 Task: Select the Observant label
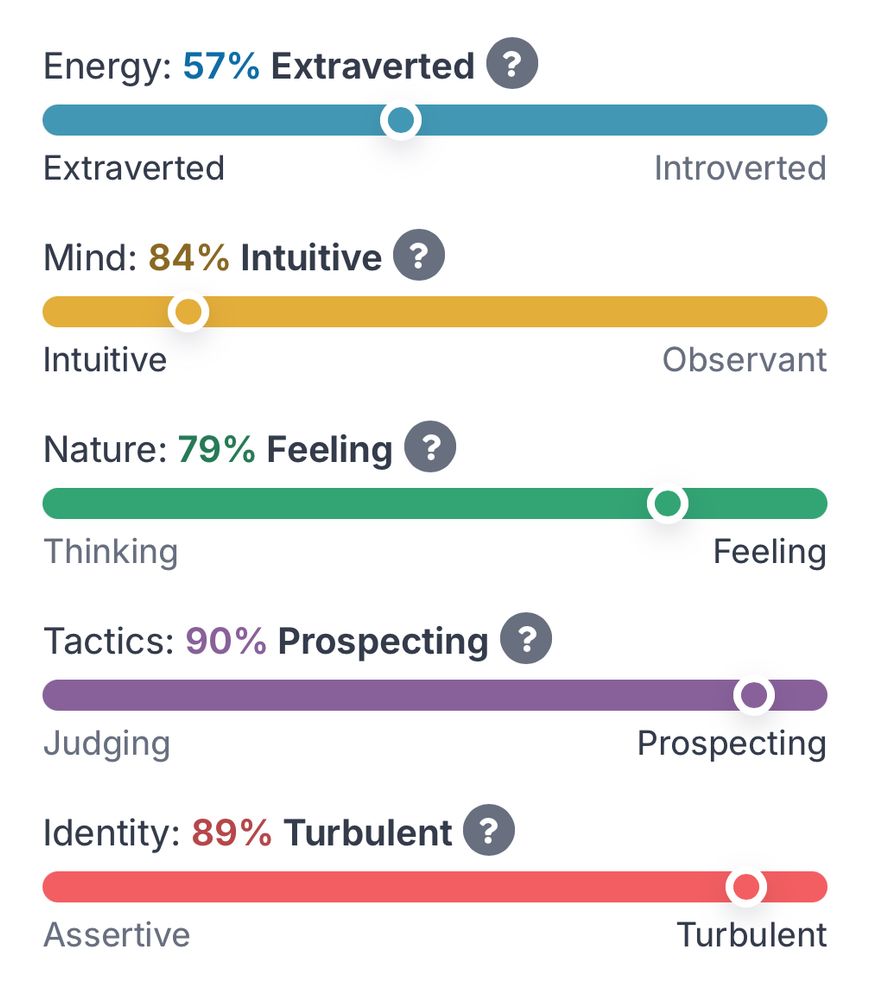744,360
